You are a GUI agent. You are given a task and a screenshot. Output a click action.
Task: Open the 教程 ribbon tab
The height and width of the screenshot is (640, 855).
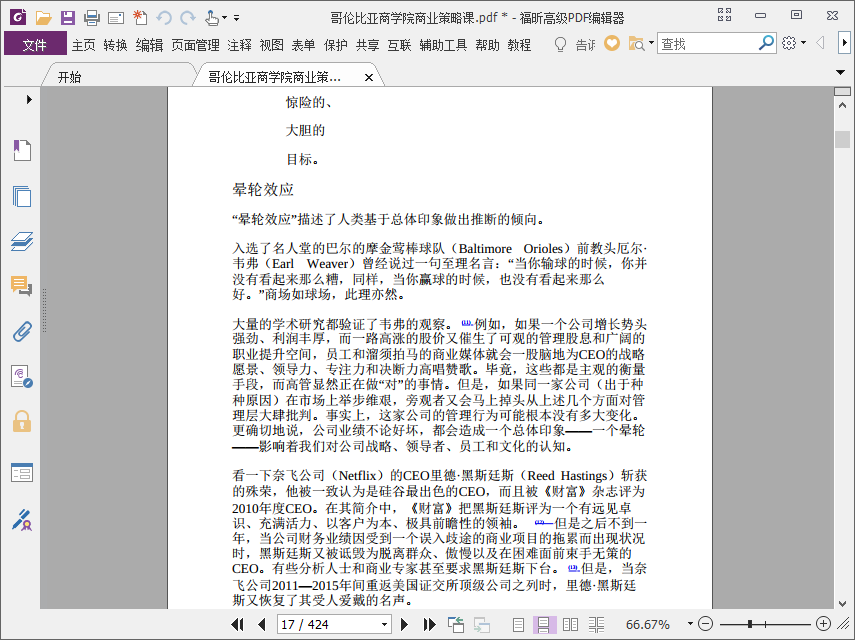coord(519,45)
